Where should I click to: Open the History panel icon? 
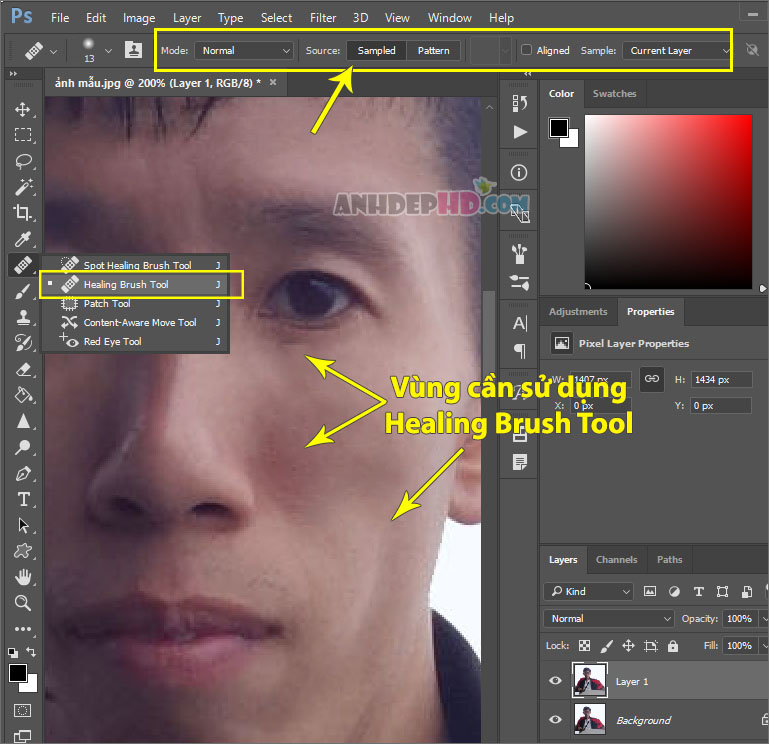click(519, 103)
